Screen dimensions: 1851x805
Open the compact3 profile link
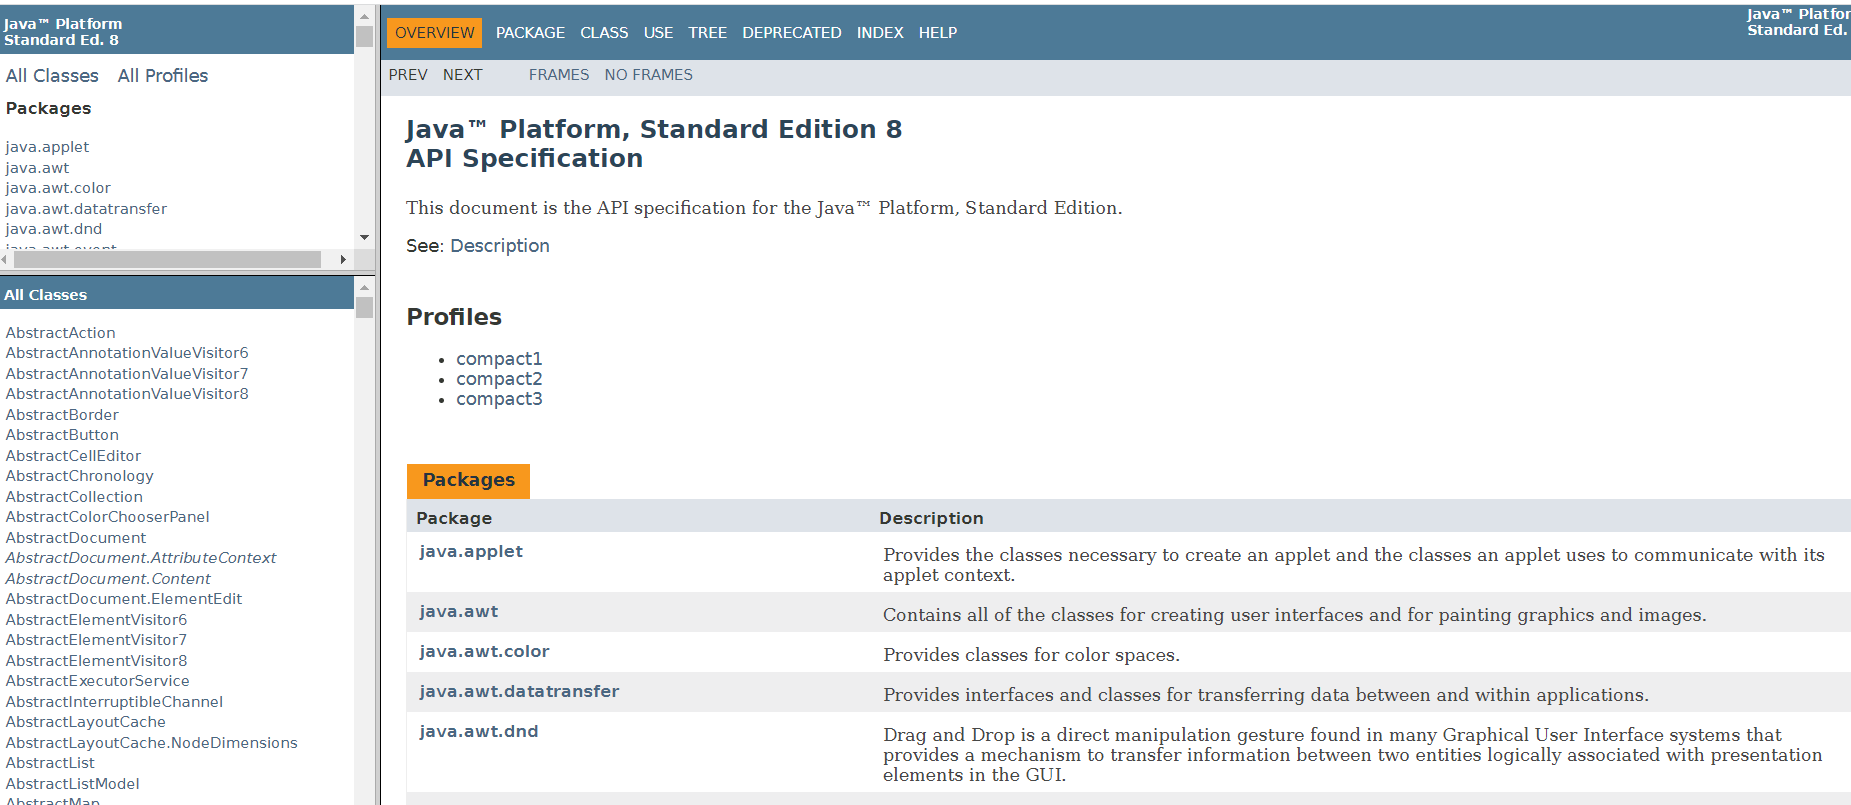coord(499,399)
